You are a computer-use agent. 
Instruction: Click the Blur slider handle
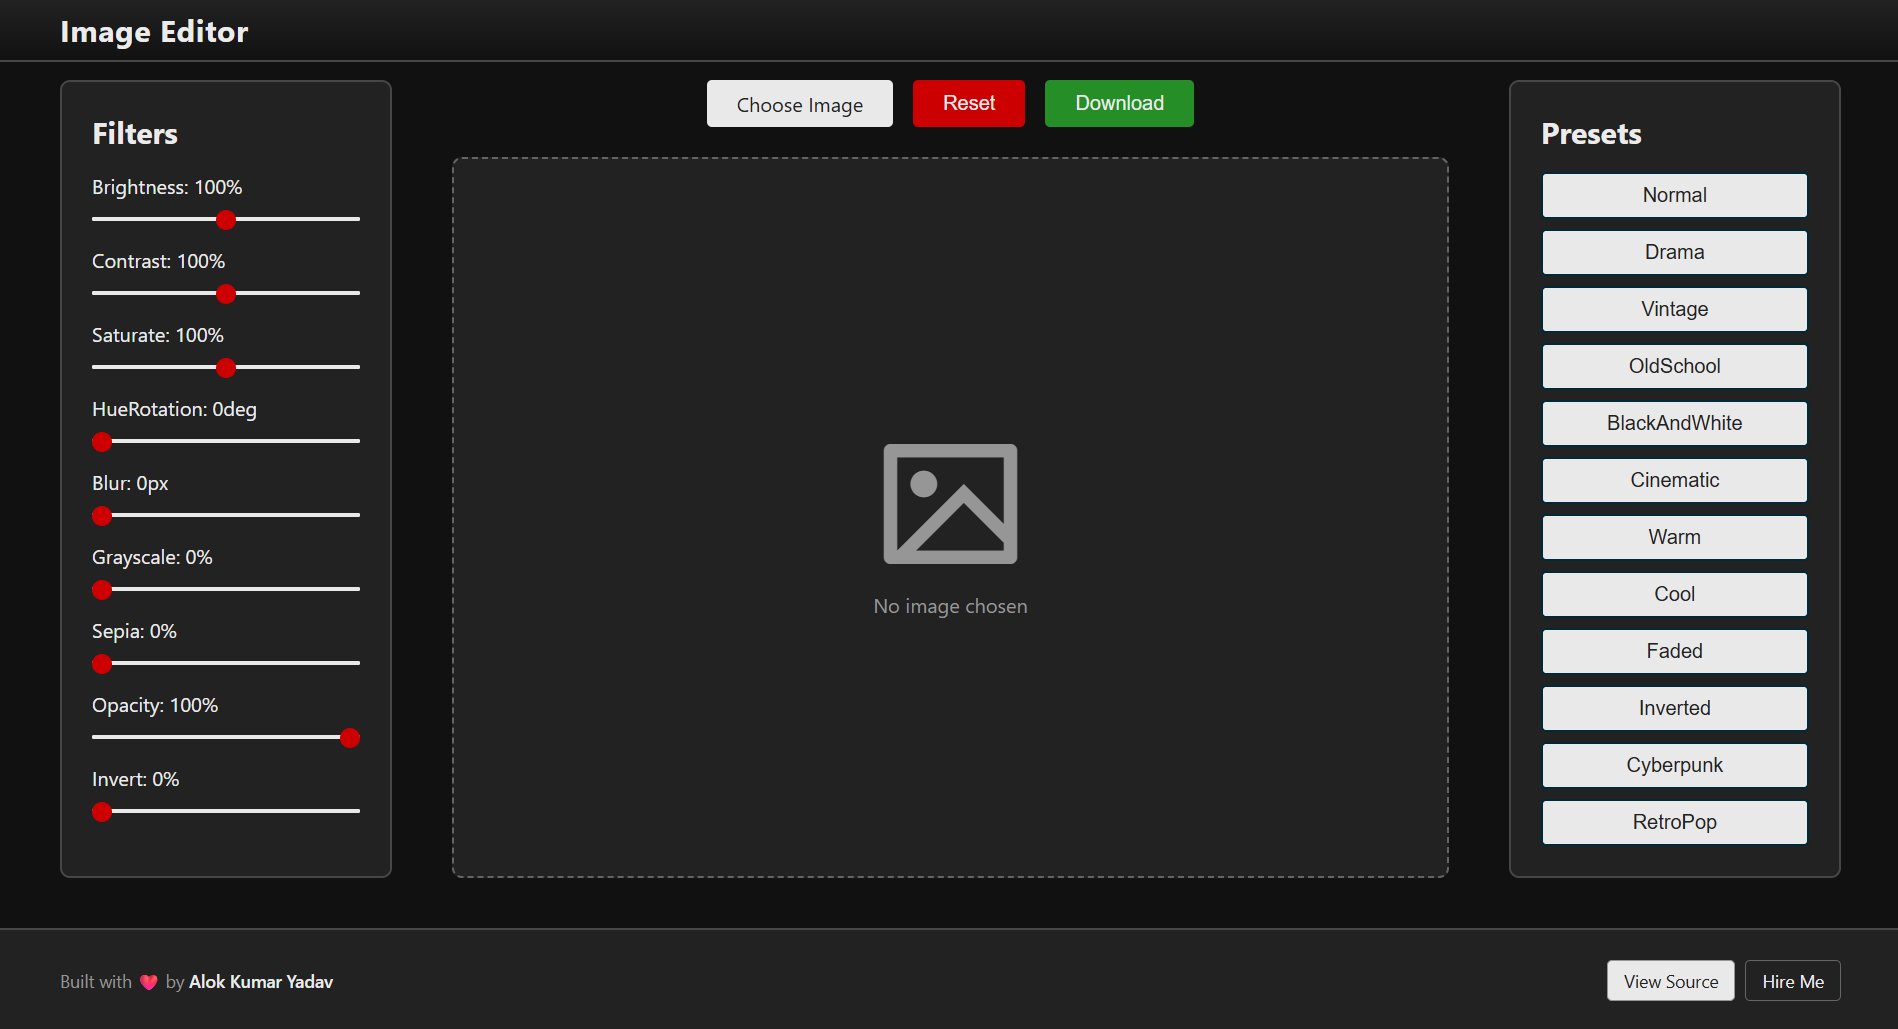102,516
